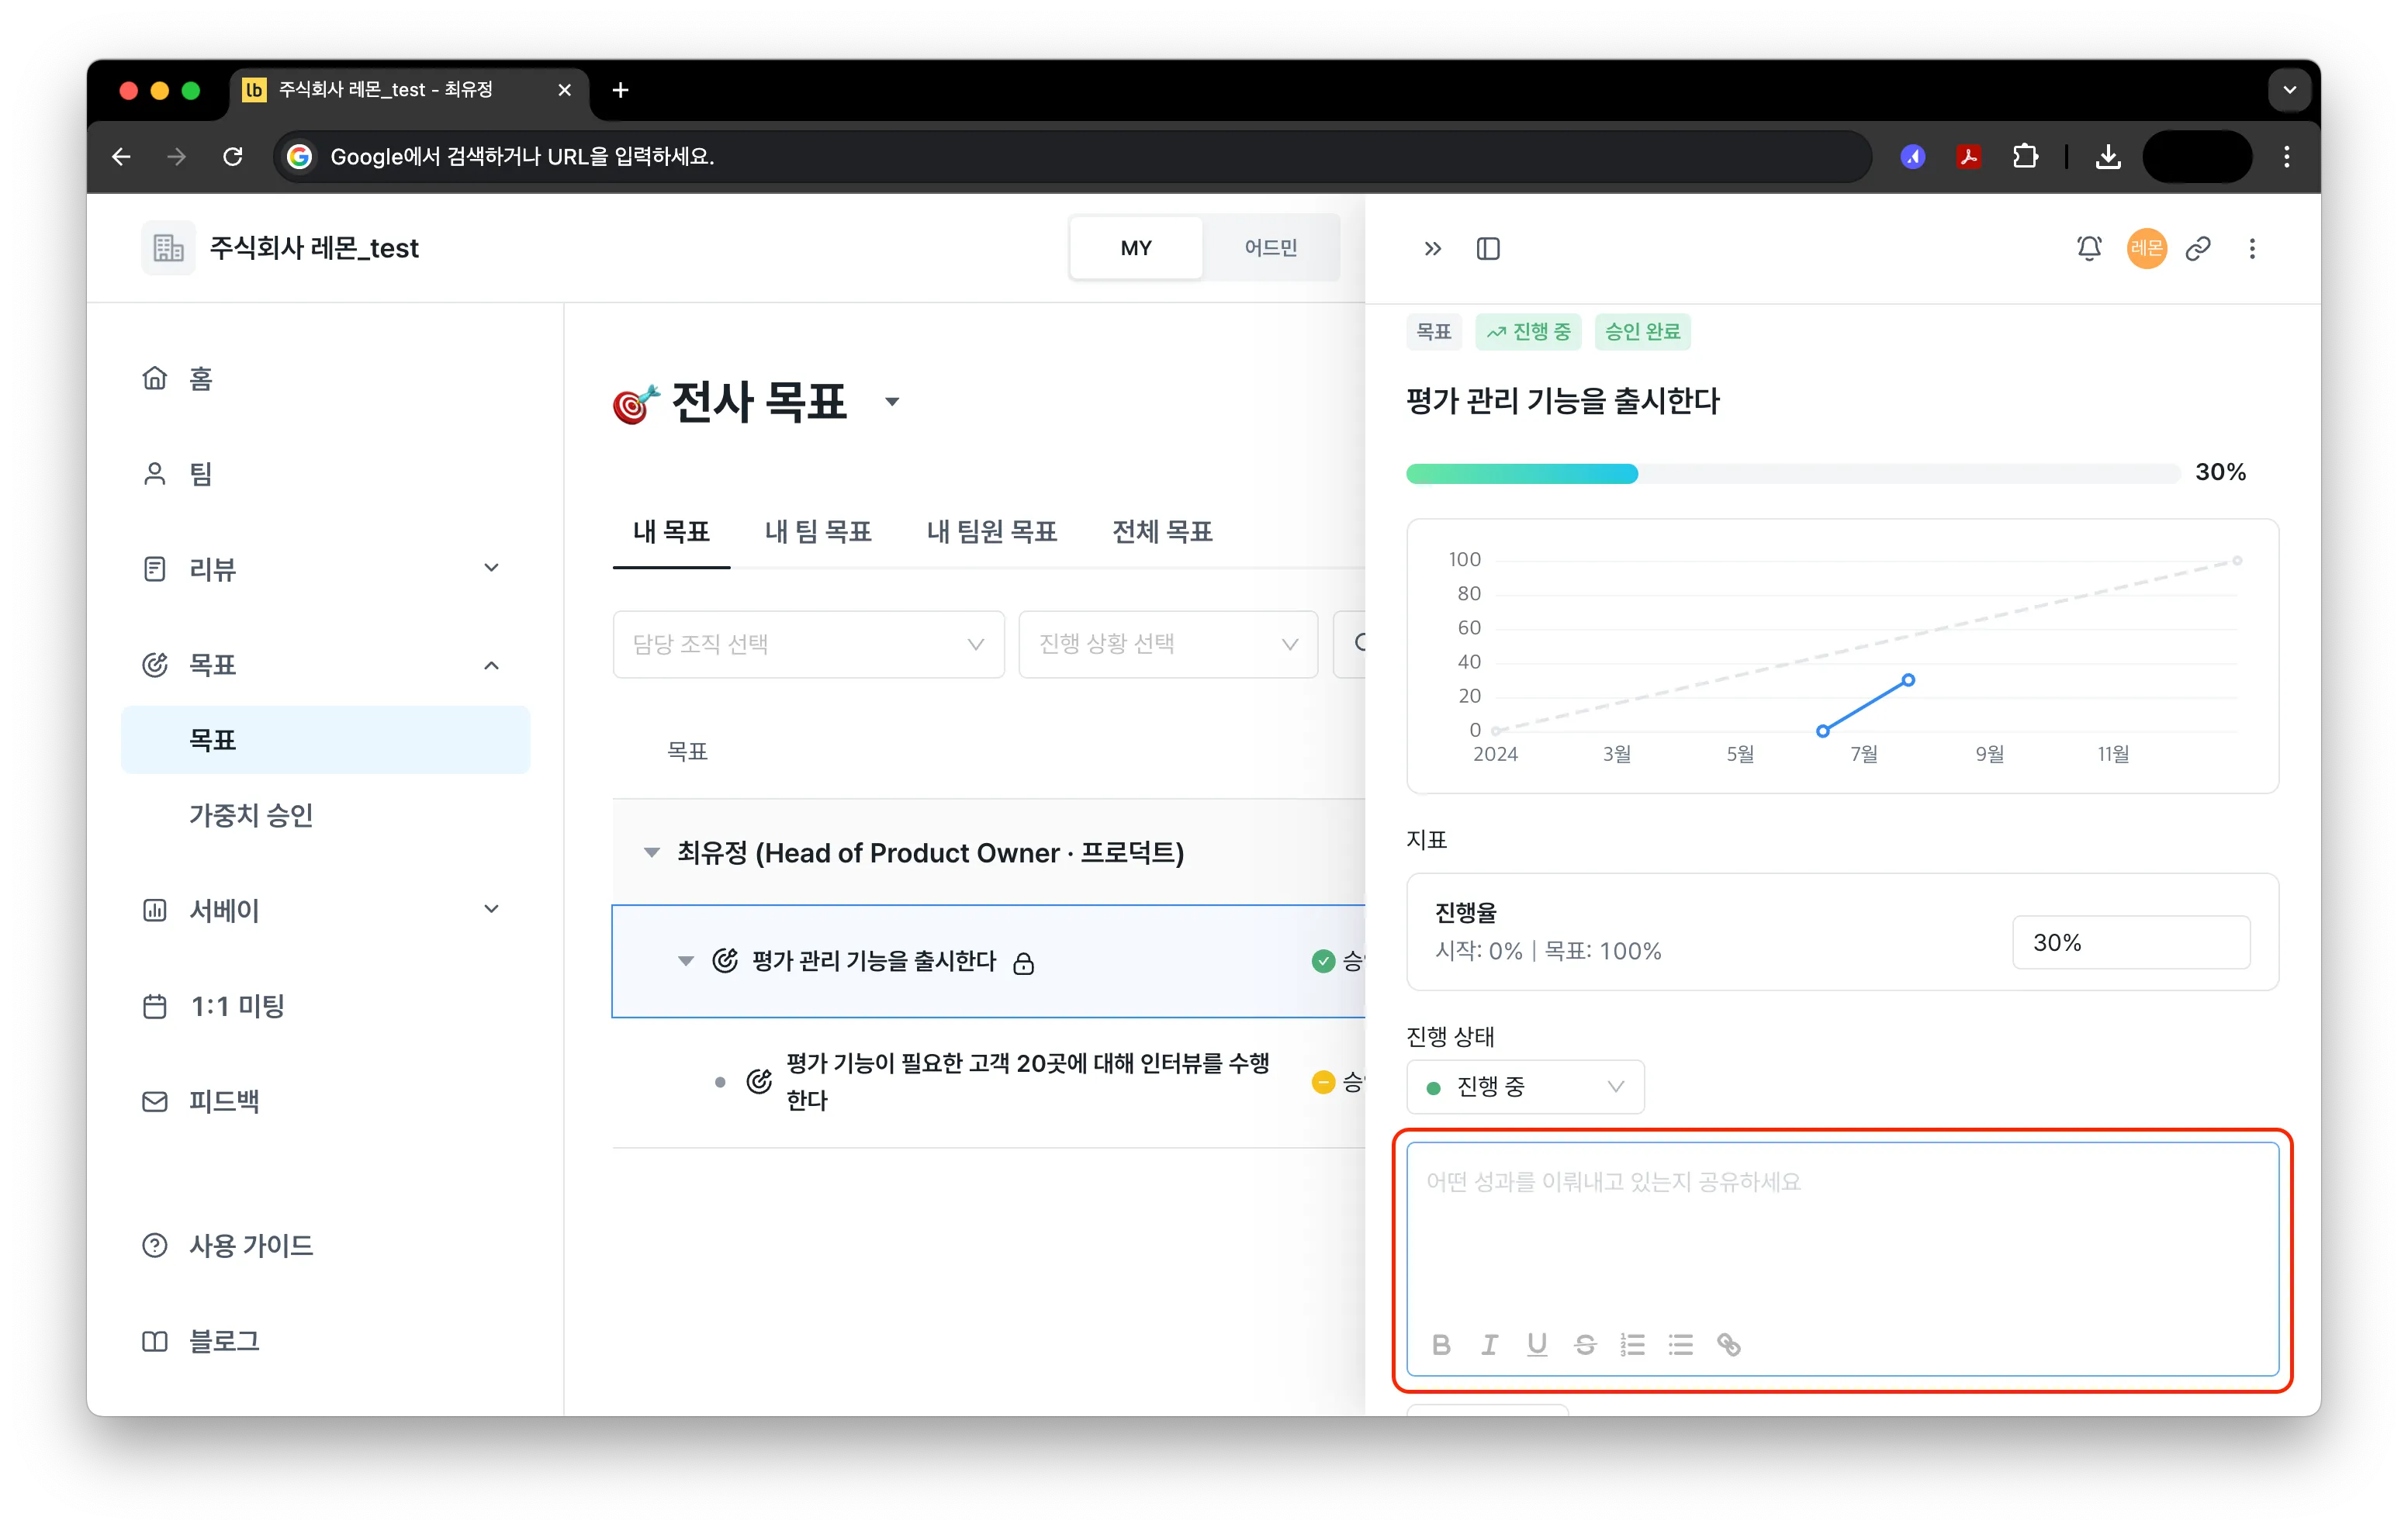Select the 전체 목표 tab
The width and height of the screenshot is (2408, 1531).
coord(1162,531)
